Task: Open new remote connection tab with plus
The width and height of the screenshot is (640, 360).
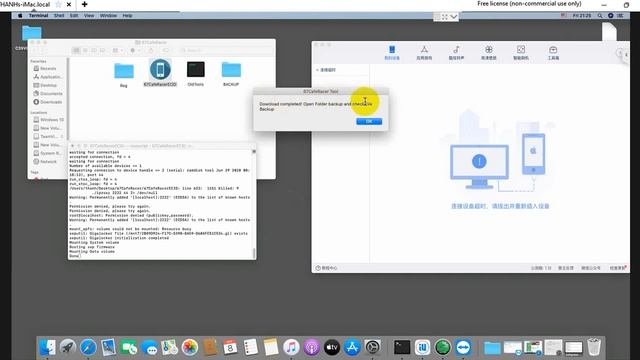Action: pos(84,4)
